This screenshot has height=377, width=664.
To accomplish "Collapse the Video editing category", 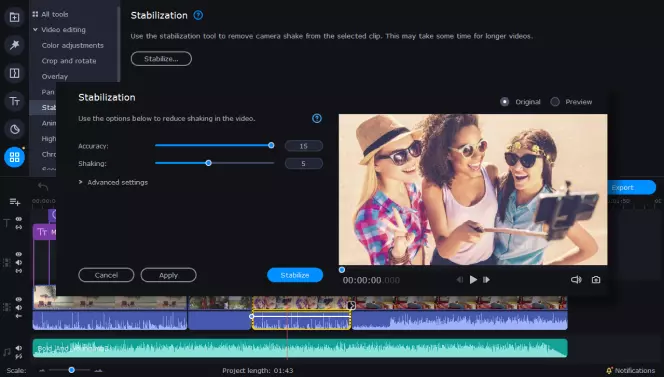I will click(36, 30).
